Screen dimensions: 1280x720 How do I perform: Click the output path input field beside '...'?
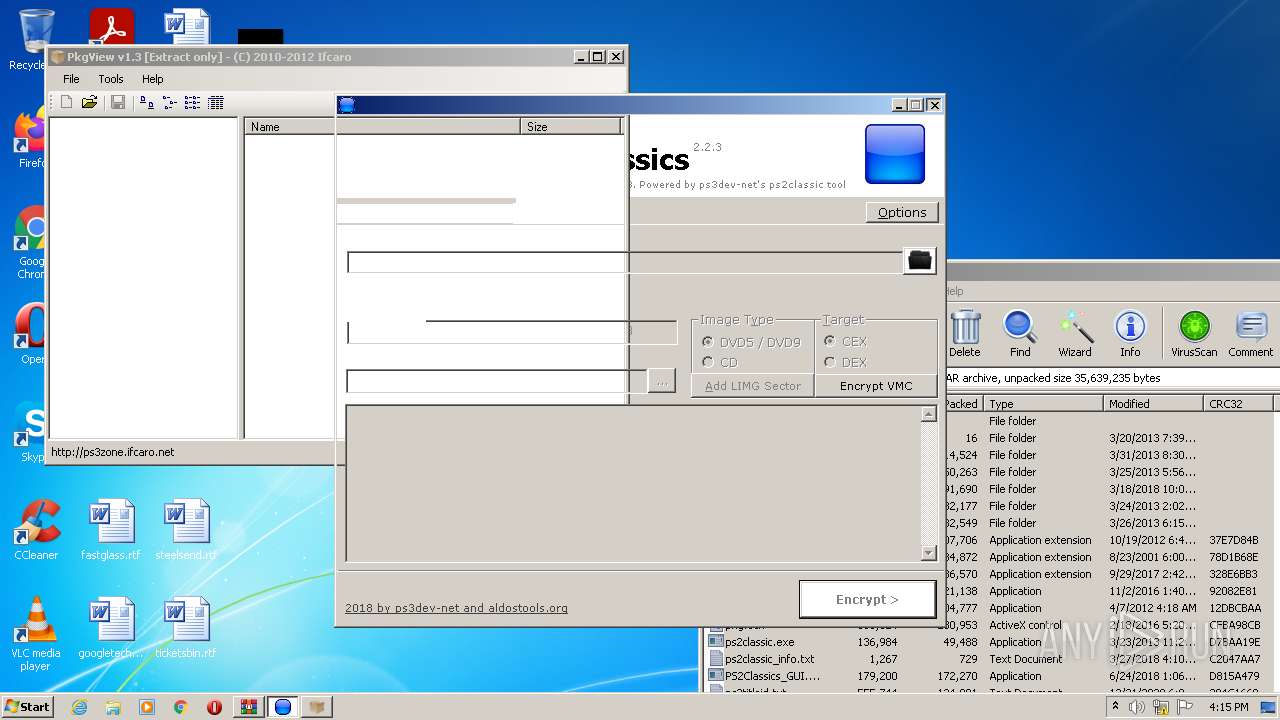point(496,381)
